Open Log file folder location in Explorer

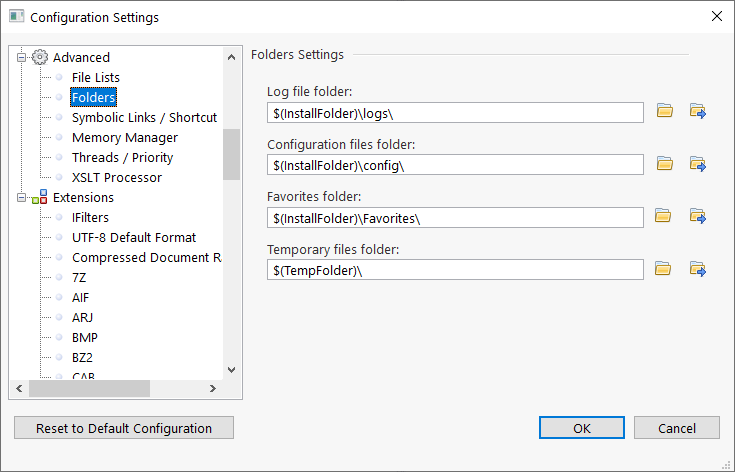(x=698, y=111)
